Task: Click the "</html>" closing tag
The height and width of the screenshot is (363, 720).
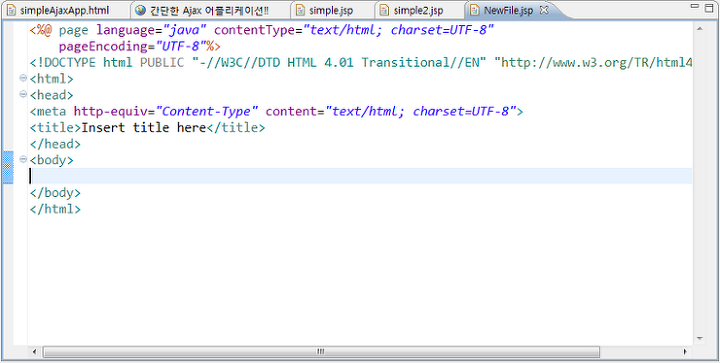Action: 55,209
